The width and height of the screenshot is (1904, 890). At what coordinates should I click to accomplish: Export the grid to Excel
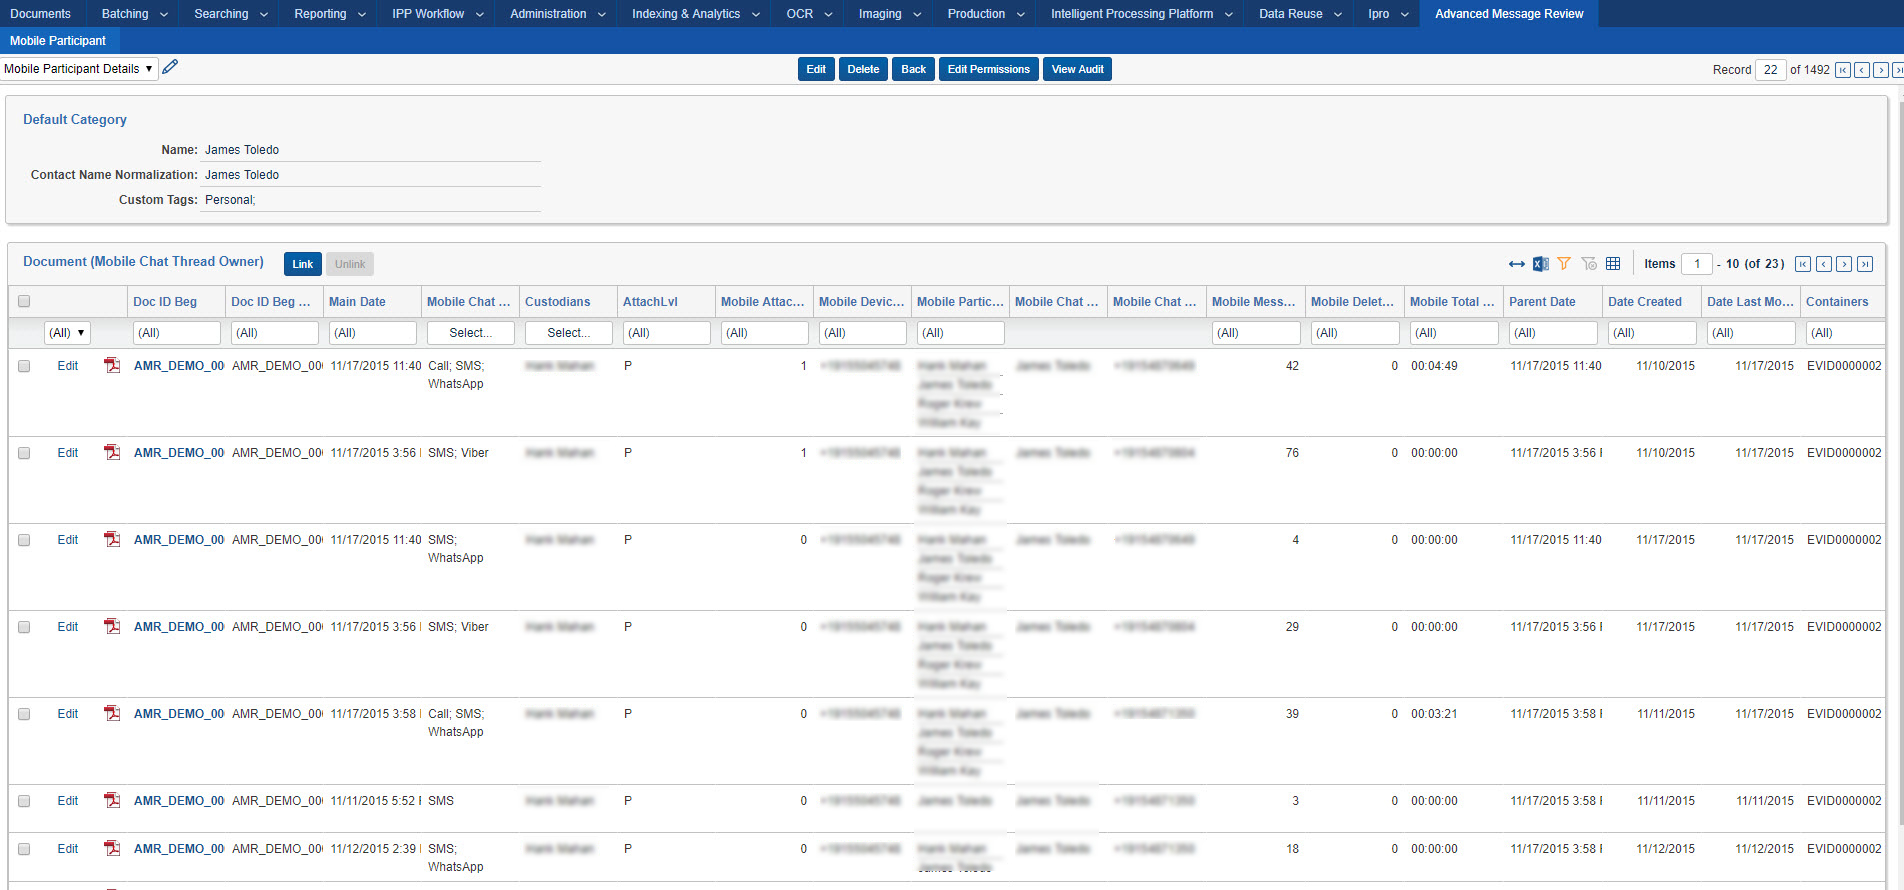point(1540,264)
